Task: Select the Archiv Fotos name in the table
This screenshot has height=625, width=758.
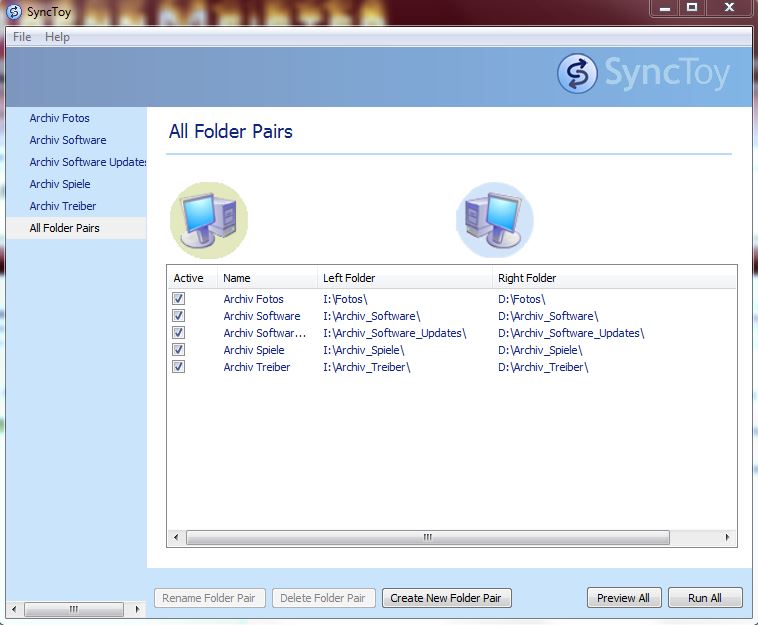Action: (x=253, y=299)
